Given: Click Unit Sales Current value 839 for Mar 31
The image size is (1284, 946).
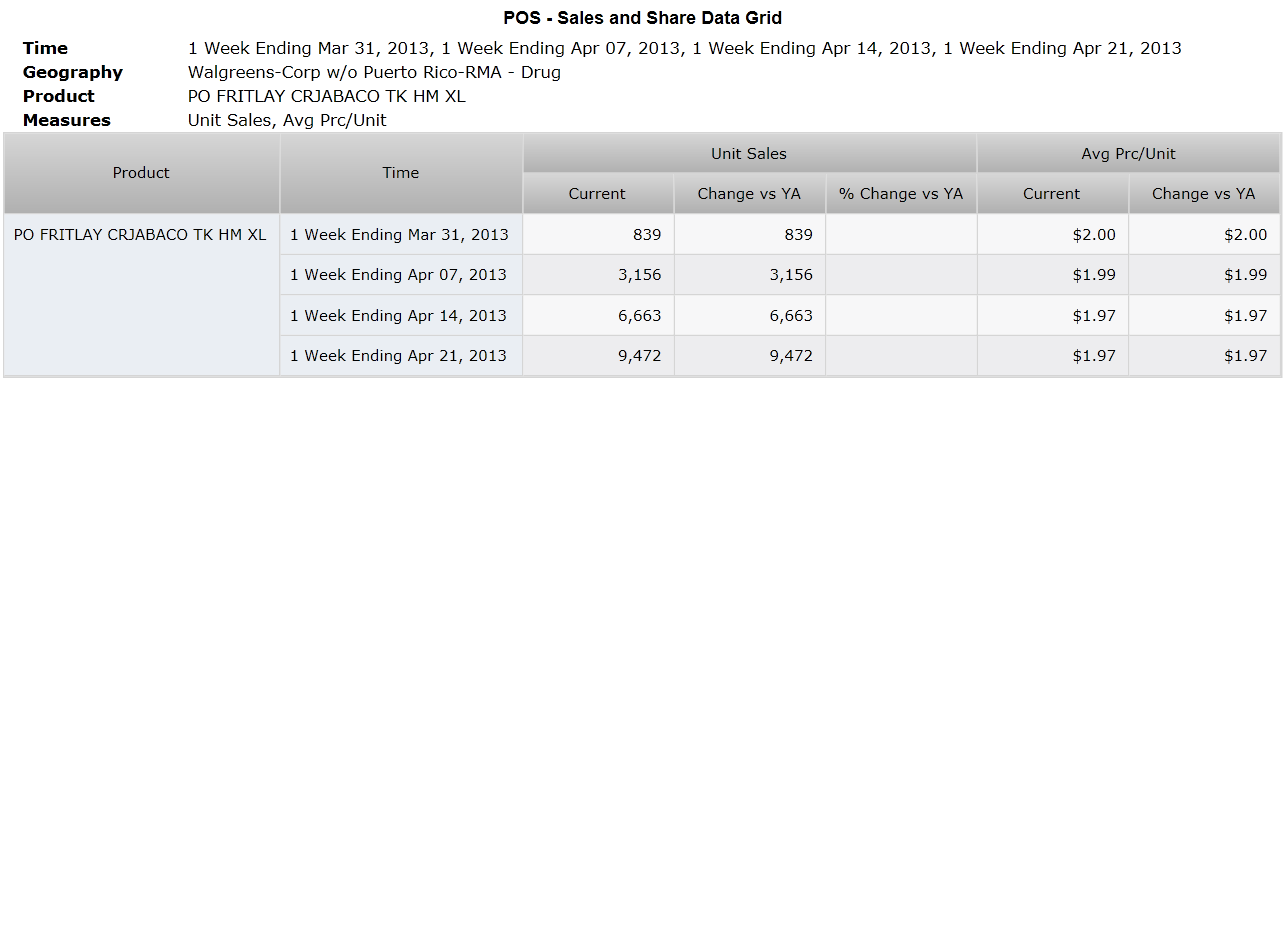Looking at the screenshot, I should (x=598, y=234).
